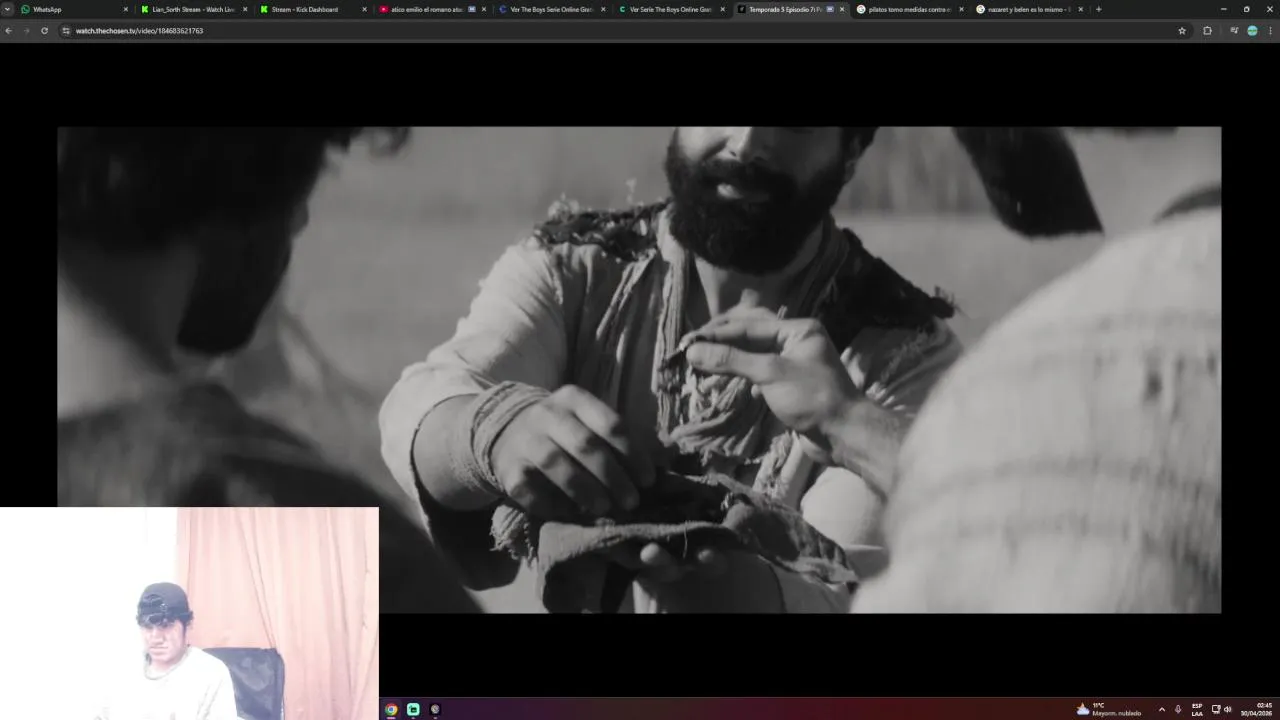Close the 'pilatos tomo medidas' tab
The image size is (1280, 720).
(x=961, y=9)
